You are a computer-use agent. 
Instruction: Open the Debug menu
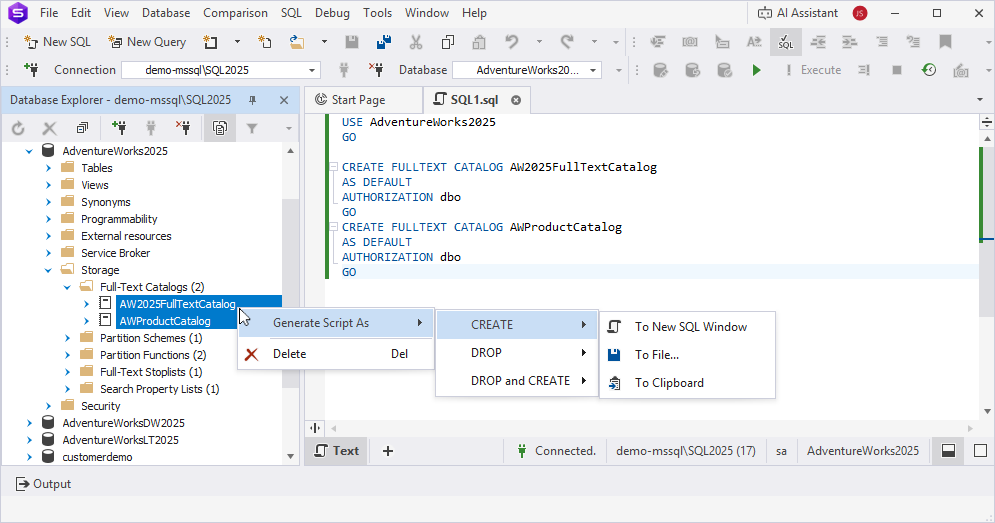[x=332, y=13]
